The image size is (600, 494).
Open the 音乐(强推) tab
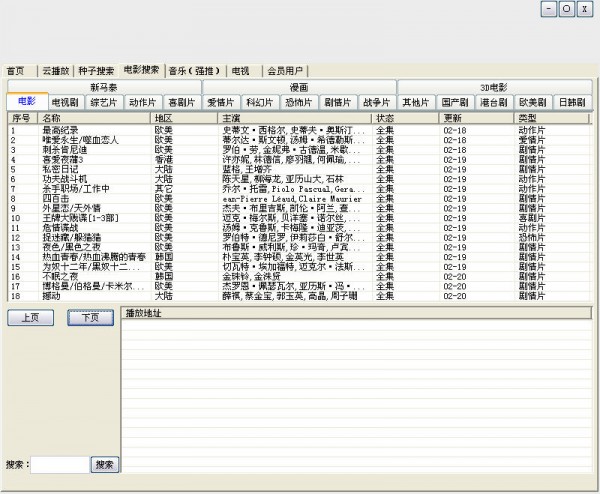pos(195,71)
